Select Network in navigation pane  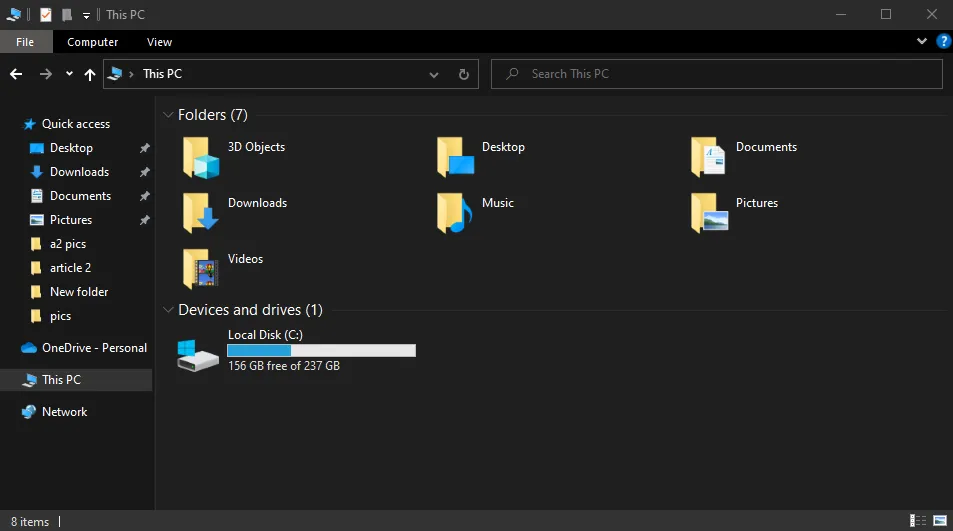(x=64, y=412)
